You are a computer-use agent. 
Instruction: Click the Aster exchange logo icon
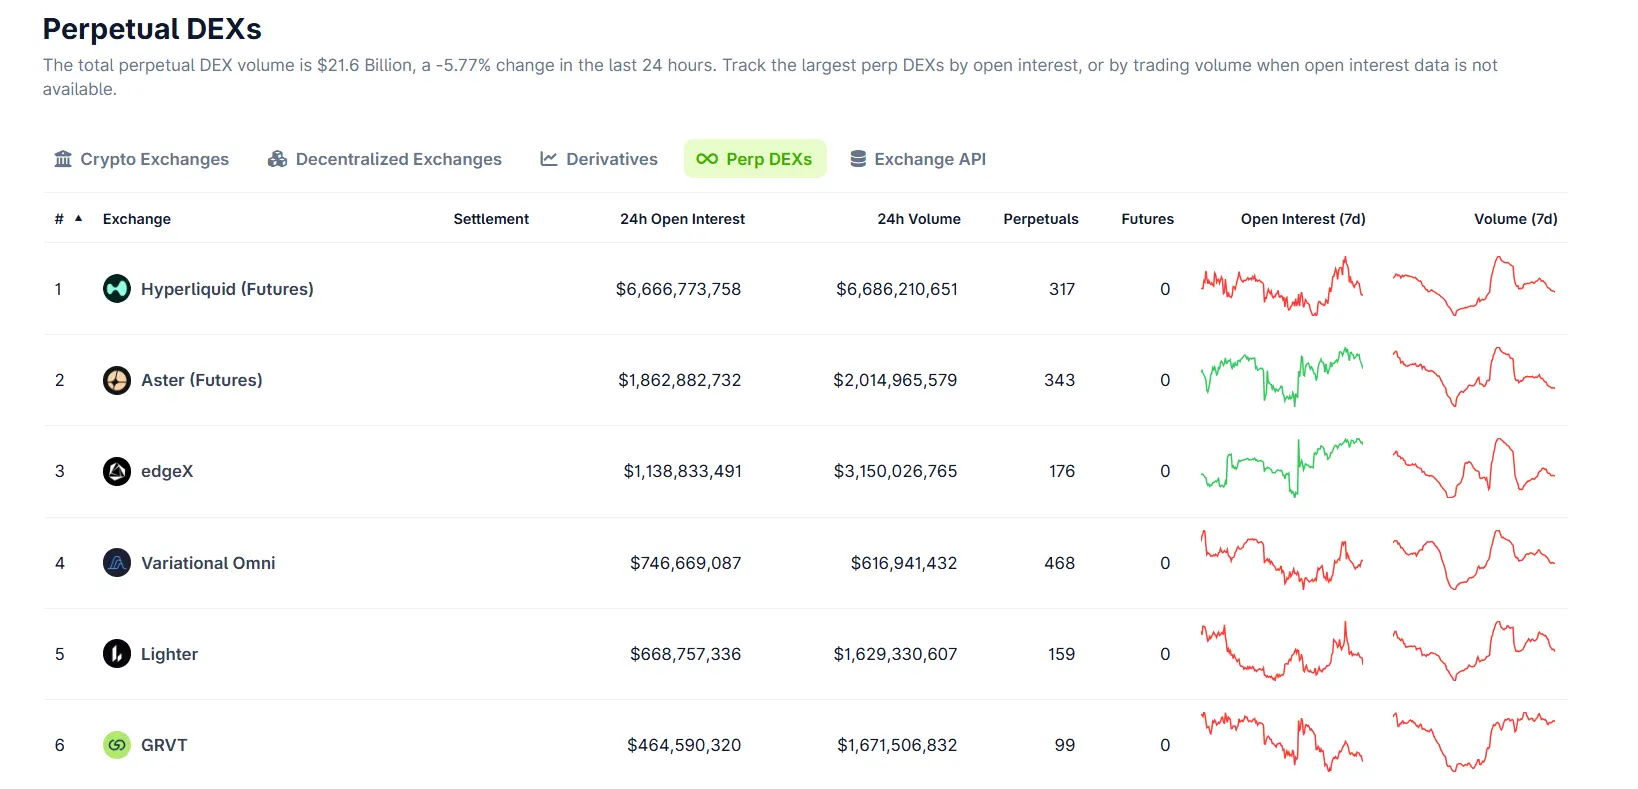pos(117,380)
